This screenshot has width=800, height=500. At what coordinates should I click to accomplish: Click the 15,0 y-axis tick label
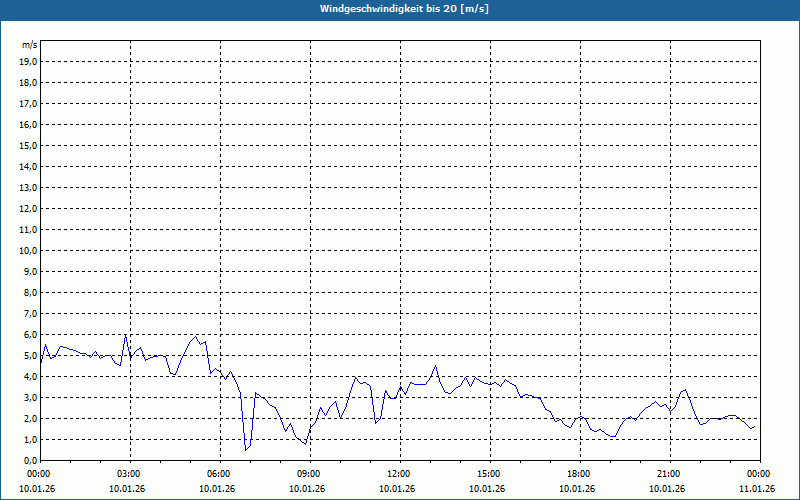point(28,145)
